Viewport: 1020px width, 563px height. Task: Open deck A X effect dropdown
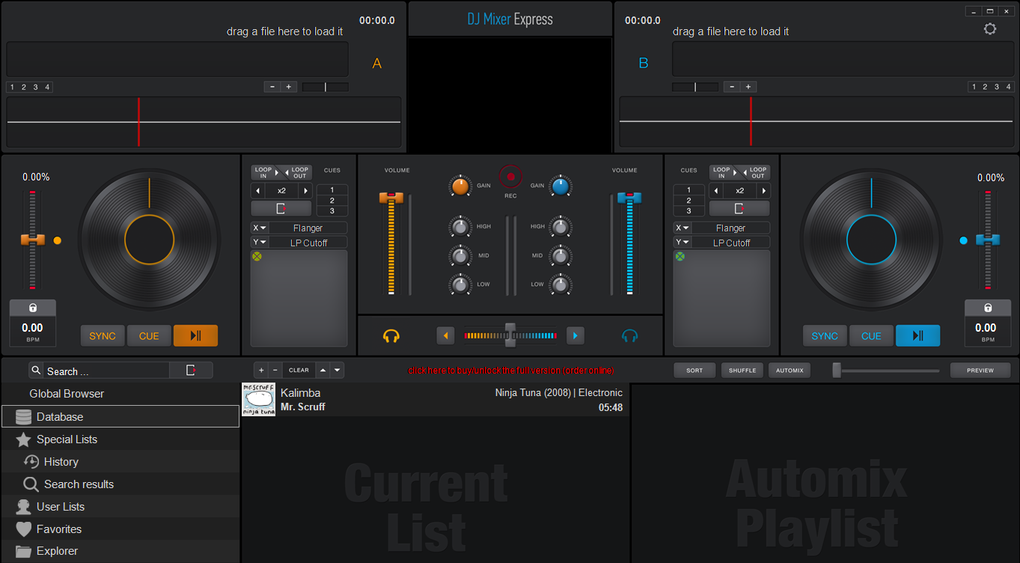click(x=260, y=228)
